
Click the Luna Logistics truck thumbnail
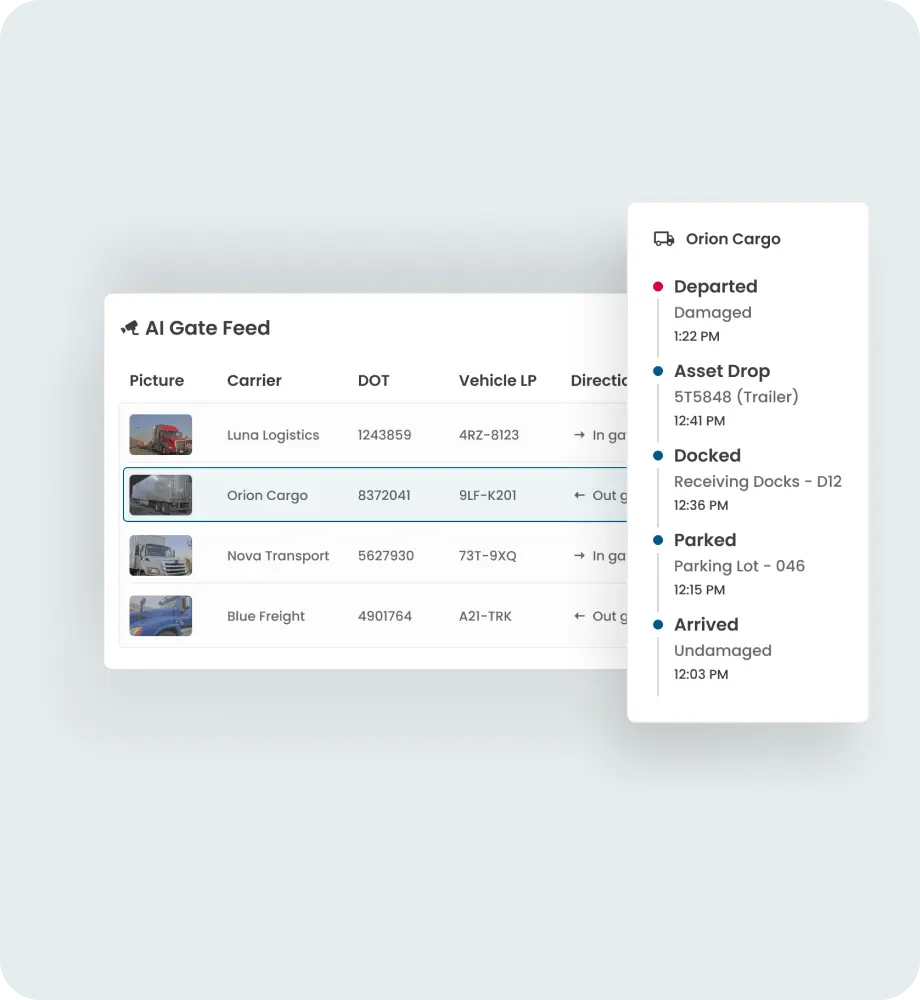tap(160, 434)
